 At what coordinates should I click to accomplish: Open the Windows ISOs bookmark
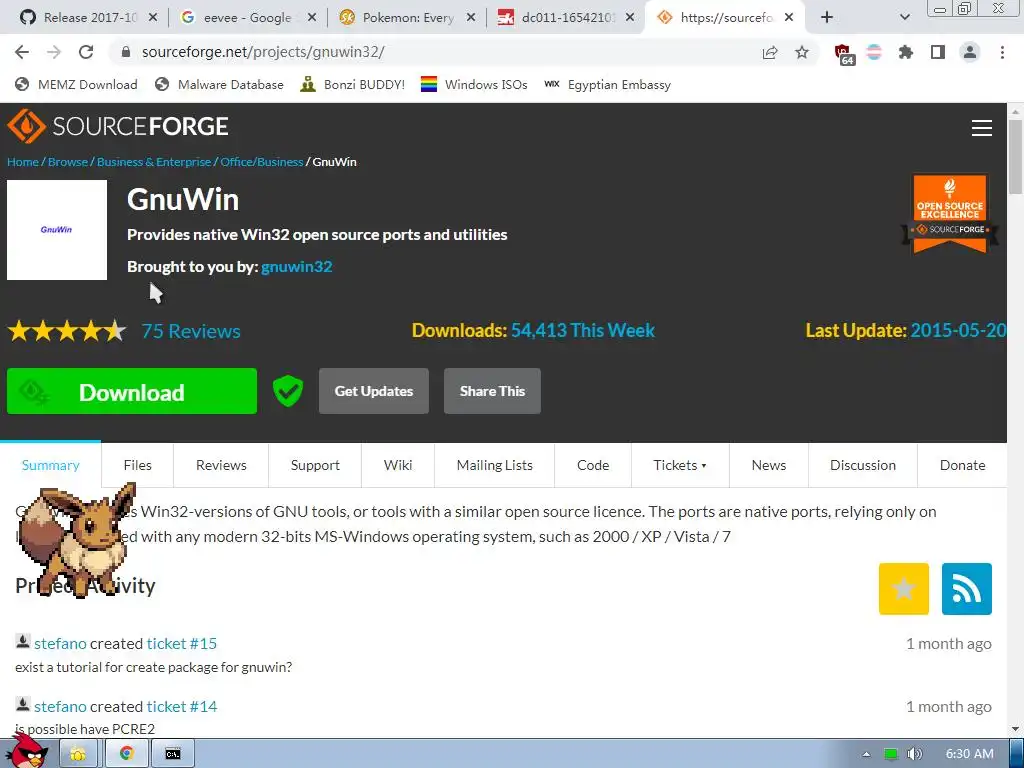point(474,85)
